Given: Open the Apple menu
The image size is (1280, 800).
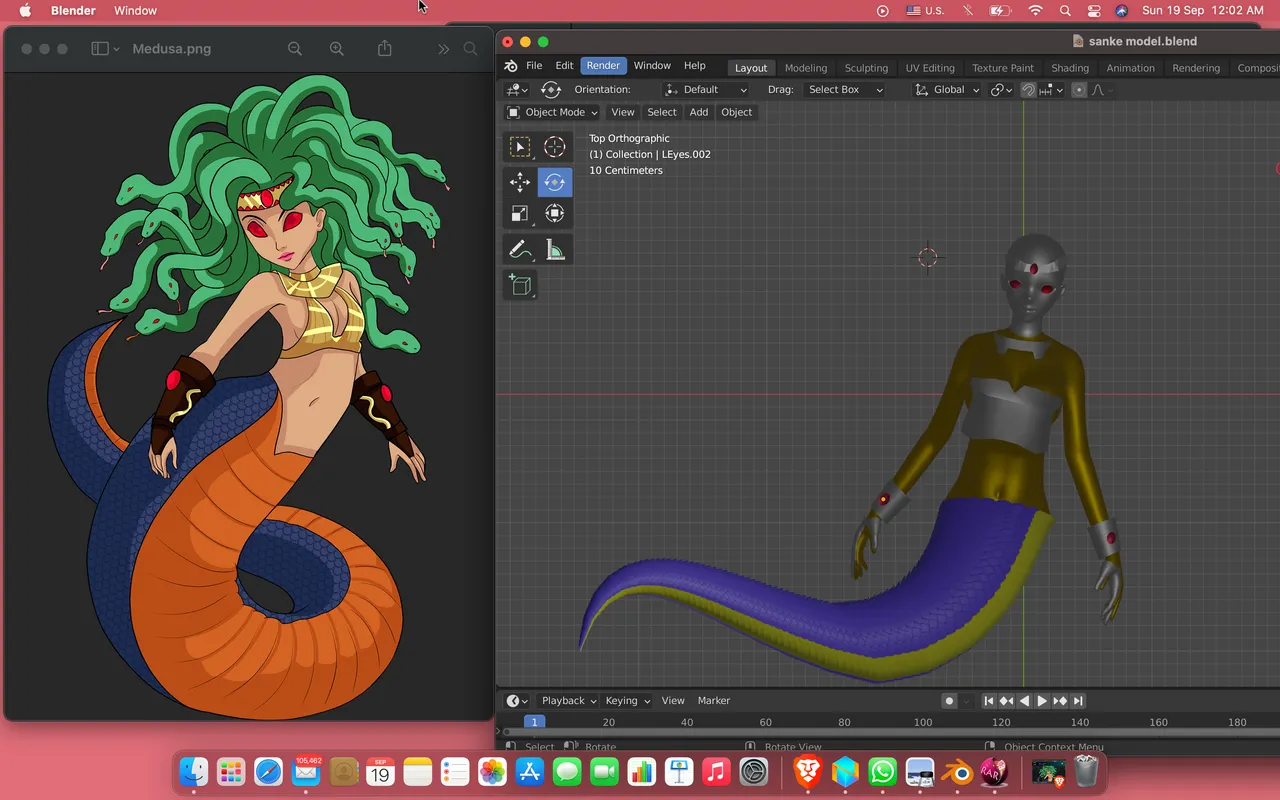Looking at the screenshot, I should [x=25, y=10].
